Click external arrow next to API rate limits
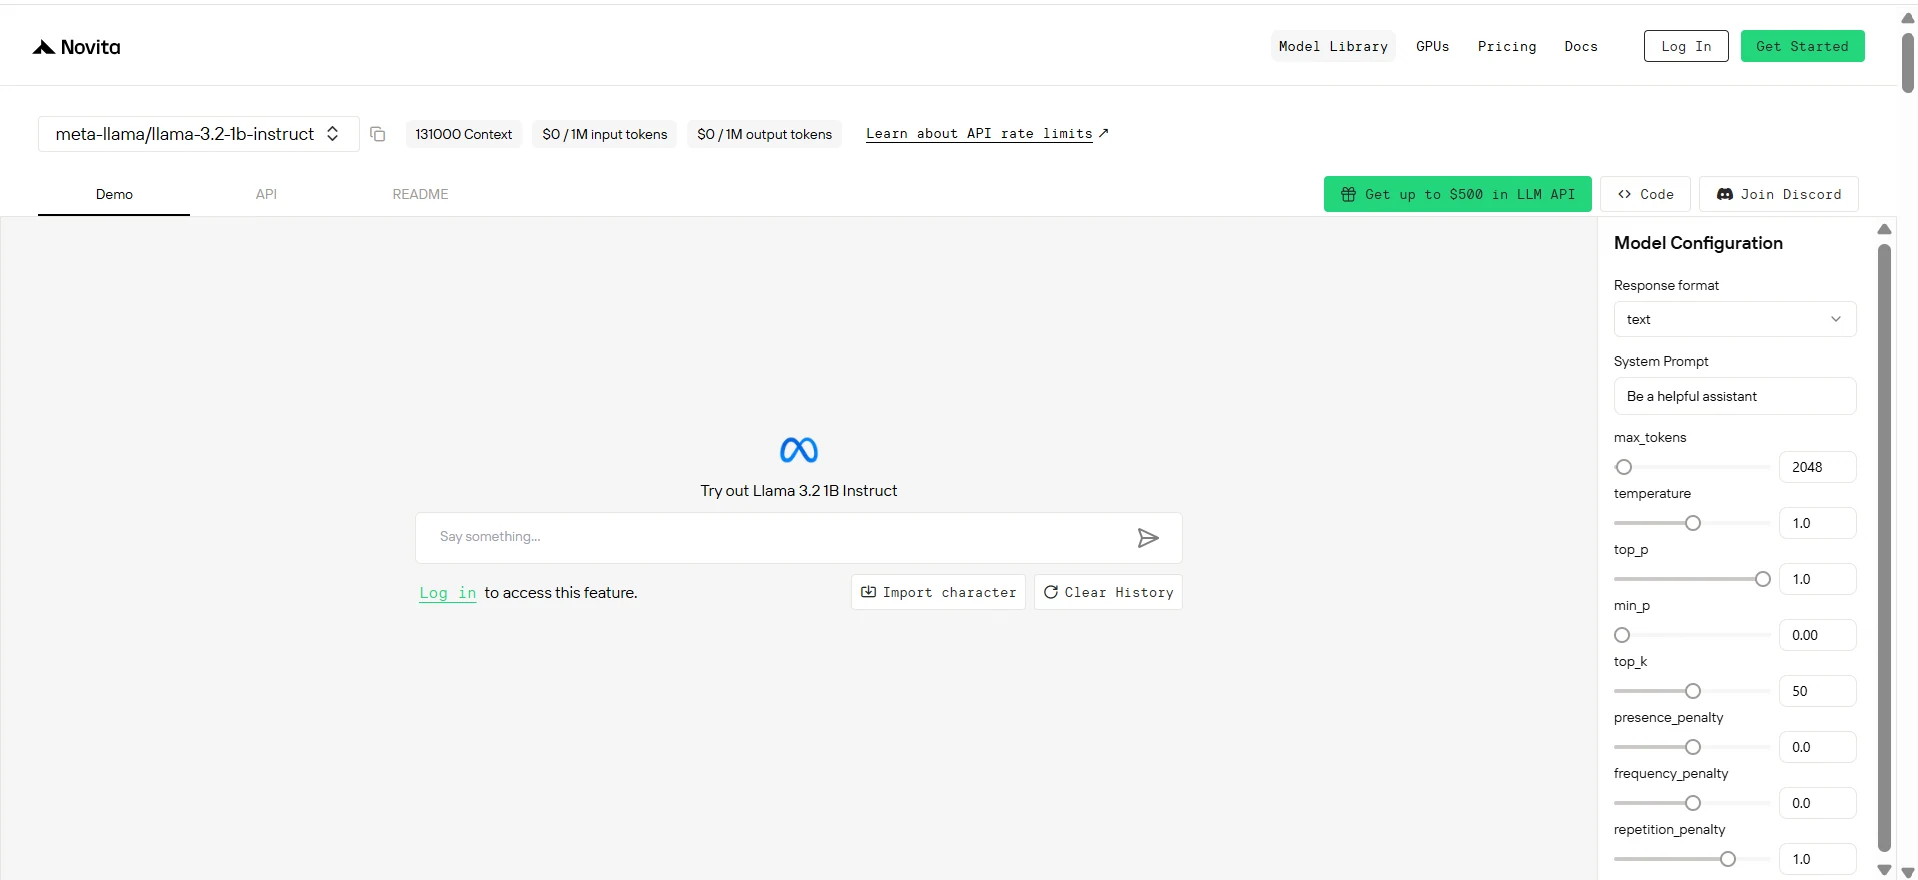The image size is (1918, 880). (x=1103, y=133)
